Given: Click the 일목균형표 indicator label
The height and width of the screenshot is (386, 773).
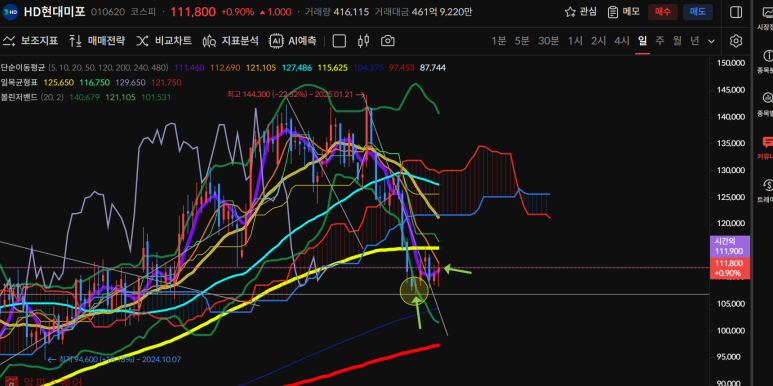Looking at the screenshot, I should coord(20,82).
